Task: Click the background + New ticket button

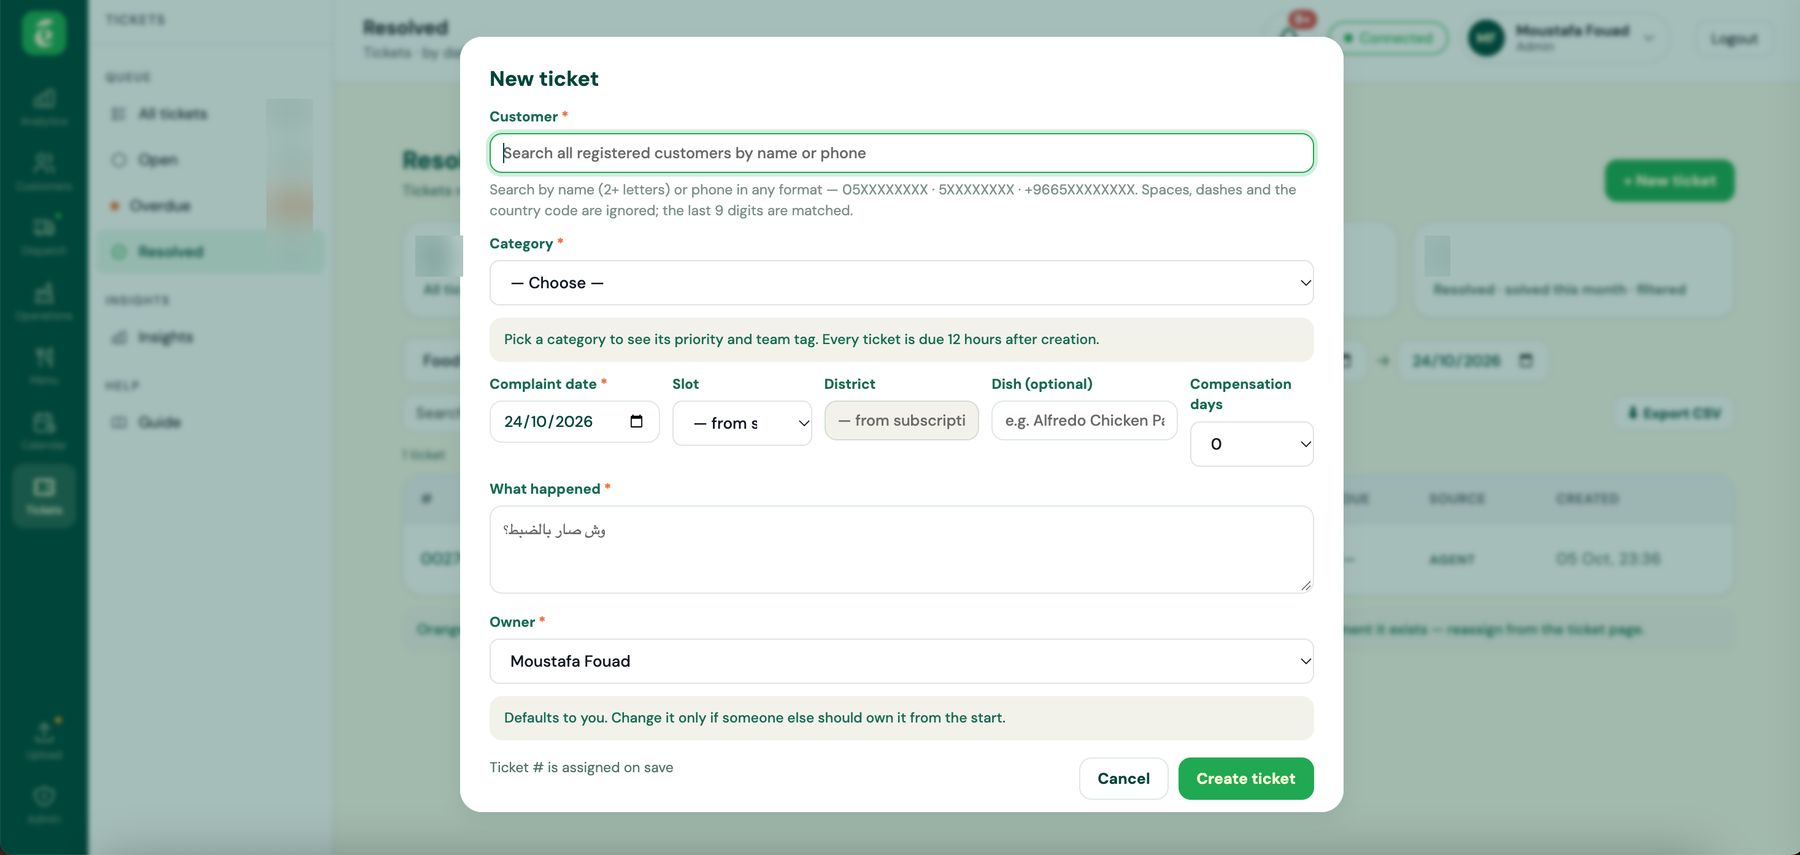Action: click(1669, 181)
